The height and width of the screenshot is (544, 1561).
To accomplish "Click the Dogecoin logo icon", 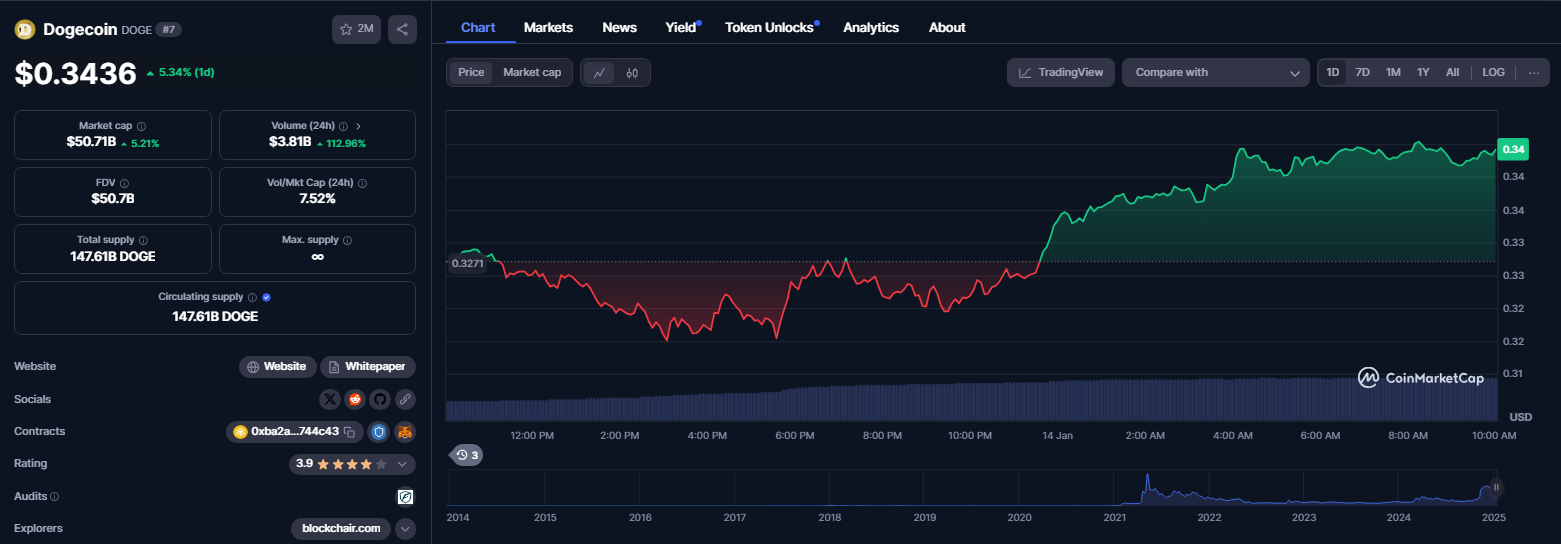I will tap(25, 30).
